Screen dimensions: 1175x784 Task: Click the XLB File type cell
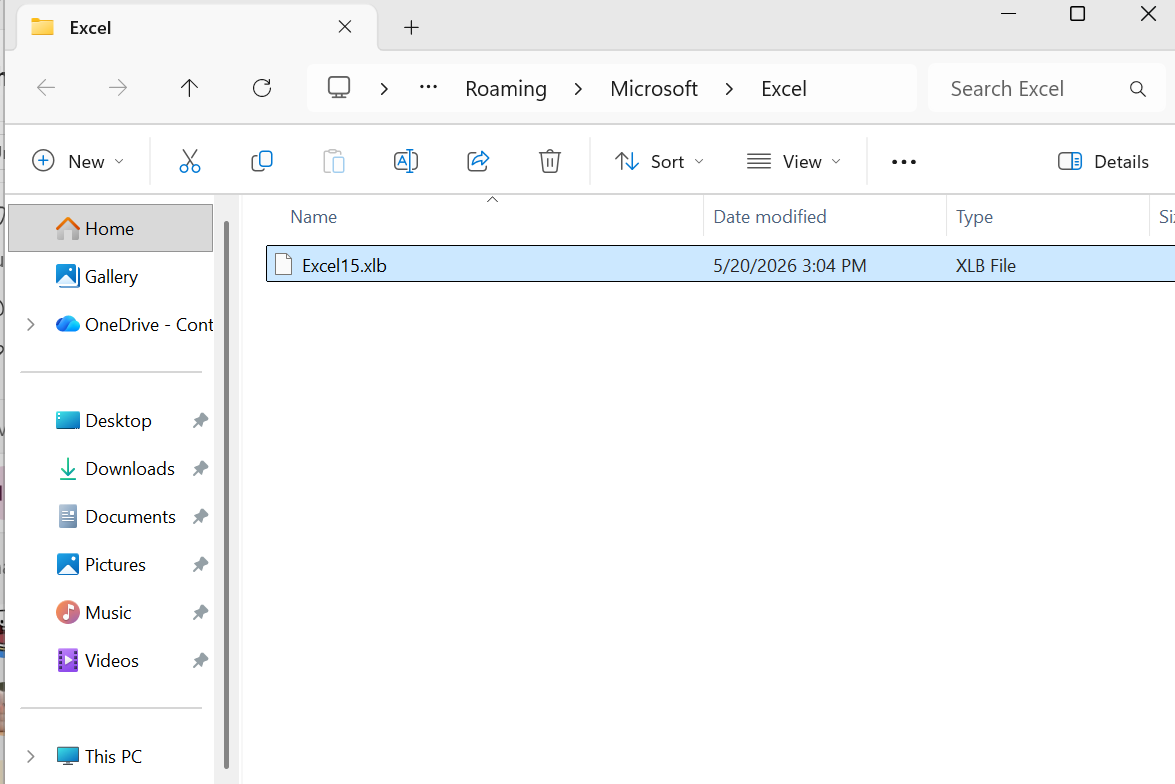click(985, 265)
